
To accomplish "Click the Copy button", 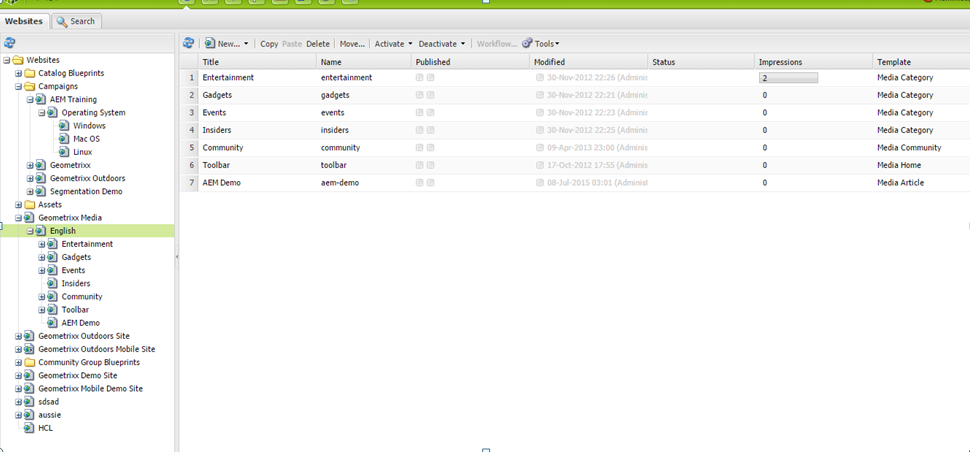I will 269,44.
